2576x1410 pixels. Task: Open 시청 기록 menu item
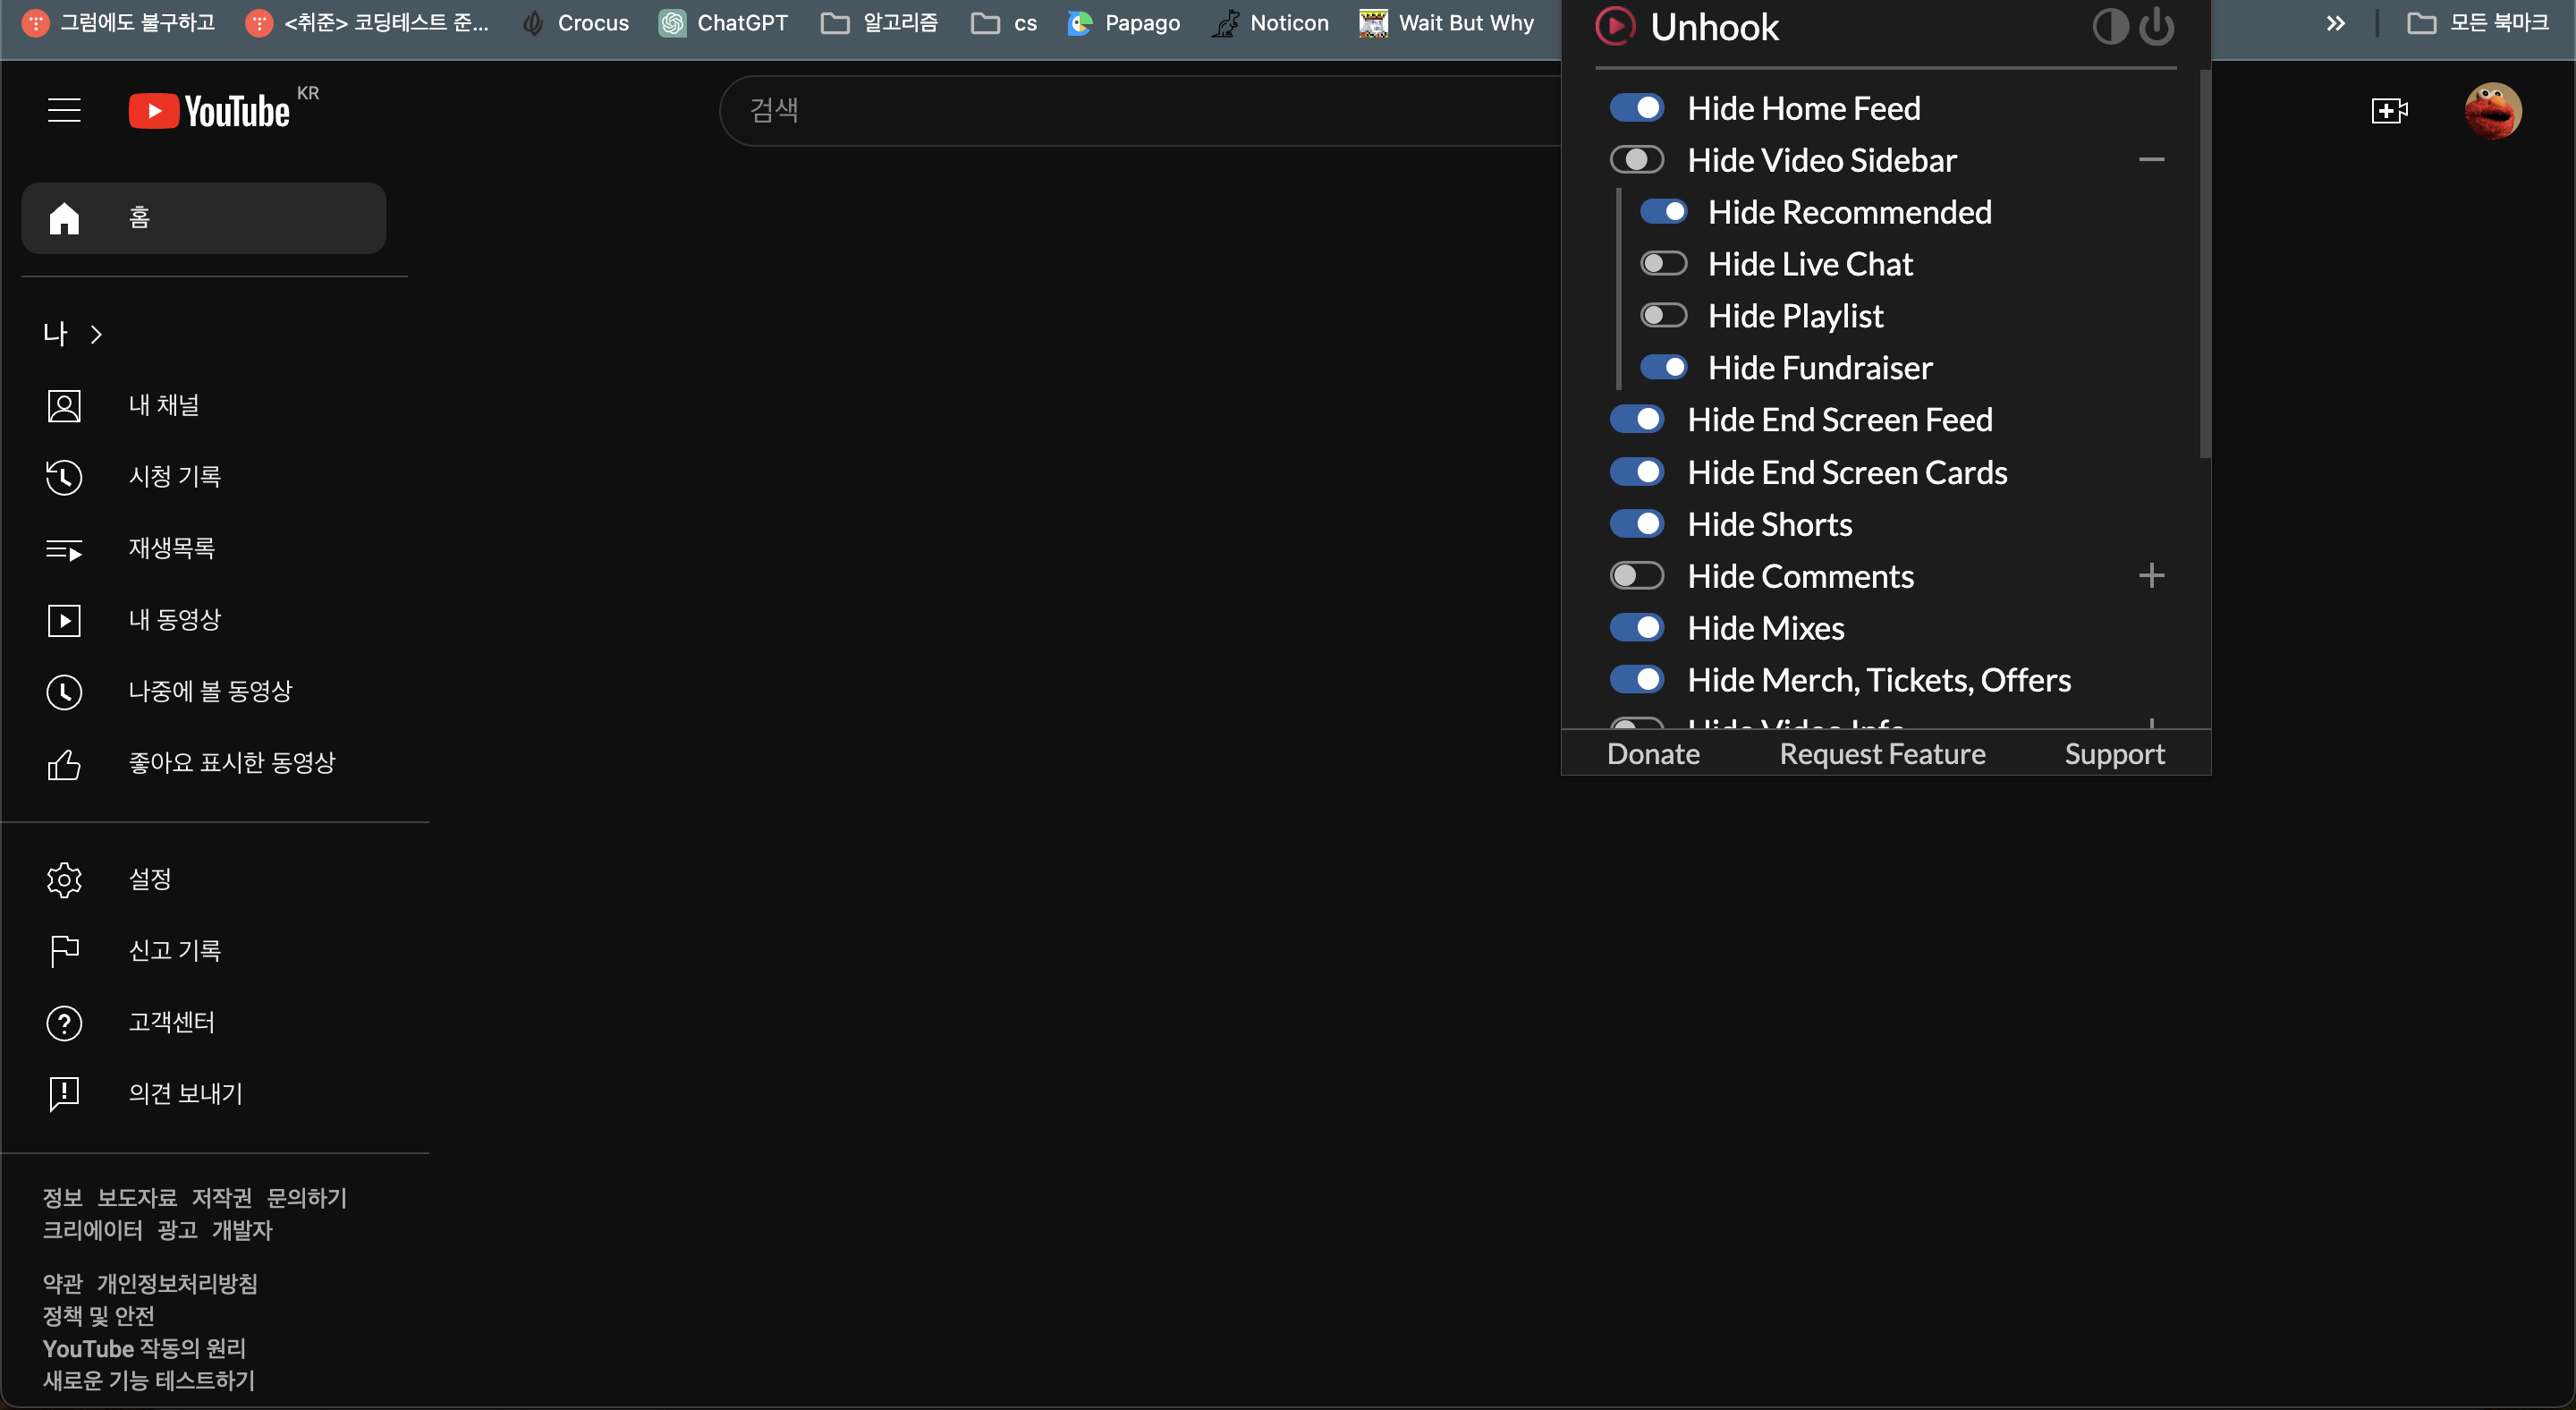(x=175, y=476)
